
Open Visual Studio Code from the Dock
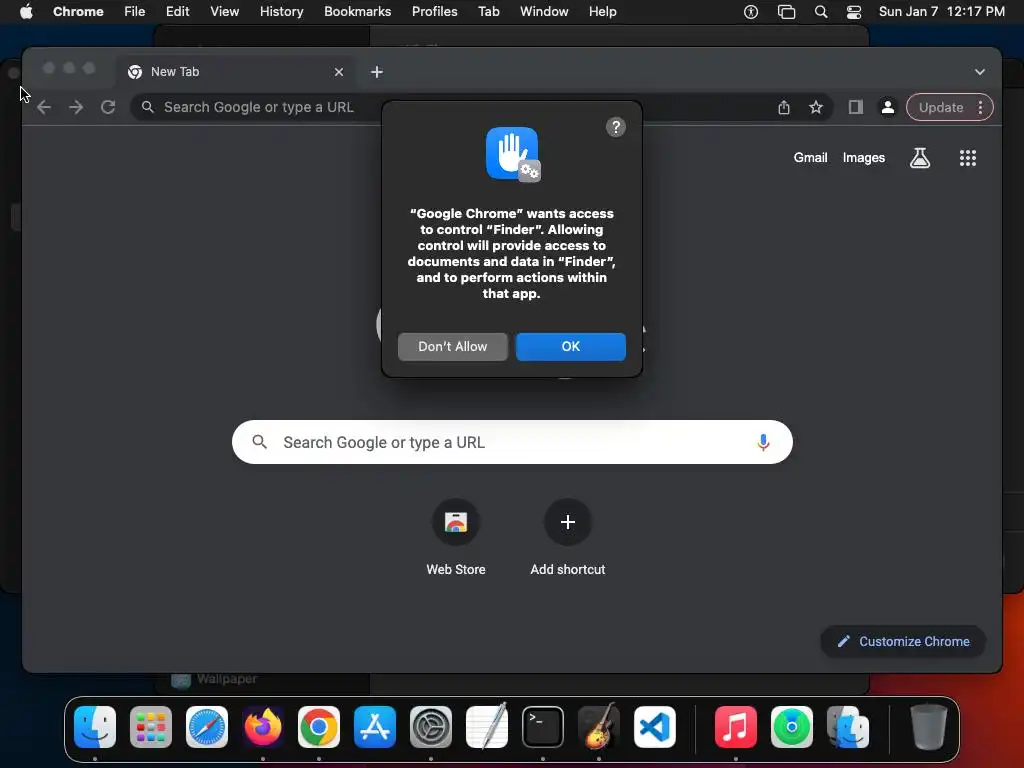pyautogui.click(x=654, y=727)
